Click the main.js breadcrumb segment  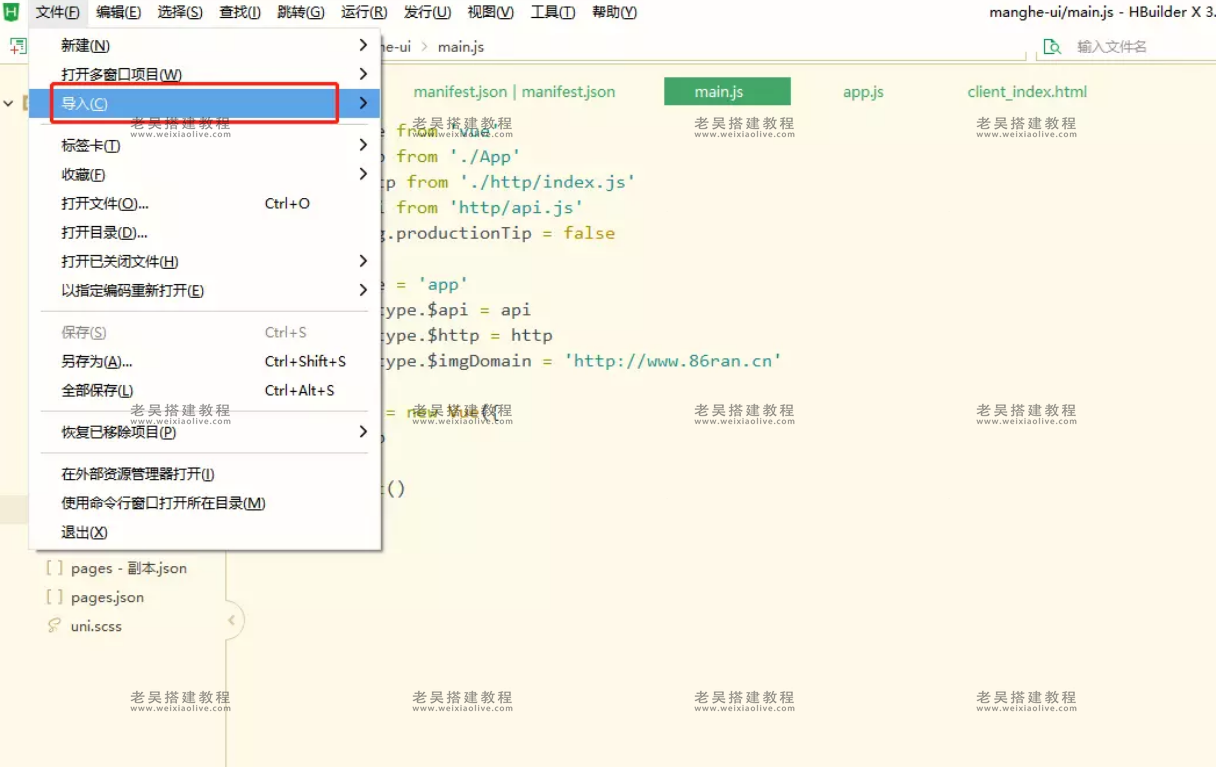(x=460, y=47)
